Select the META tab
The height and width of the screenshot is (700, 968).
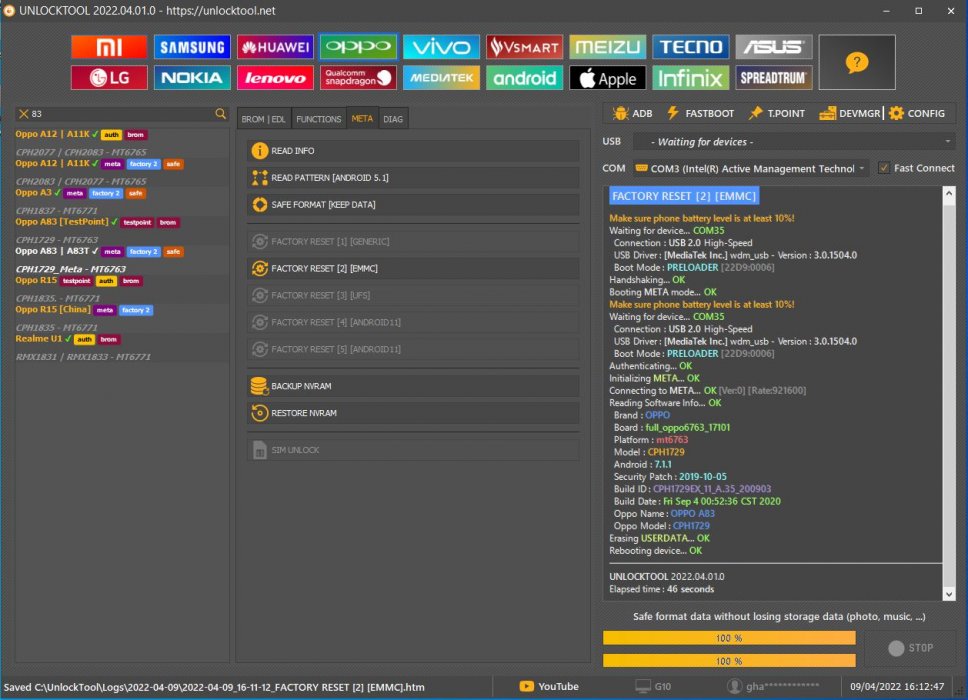(362, 119)
